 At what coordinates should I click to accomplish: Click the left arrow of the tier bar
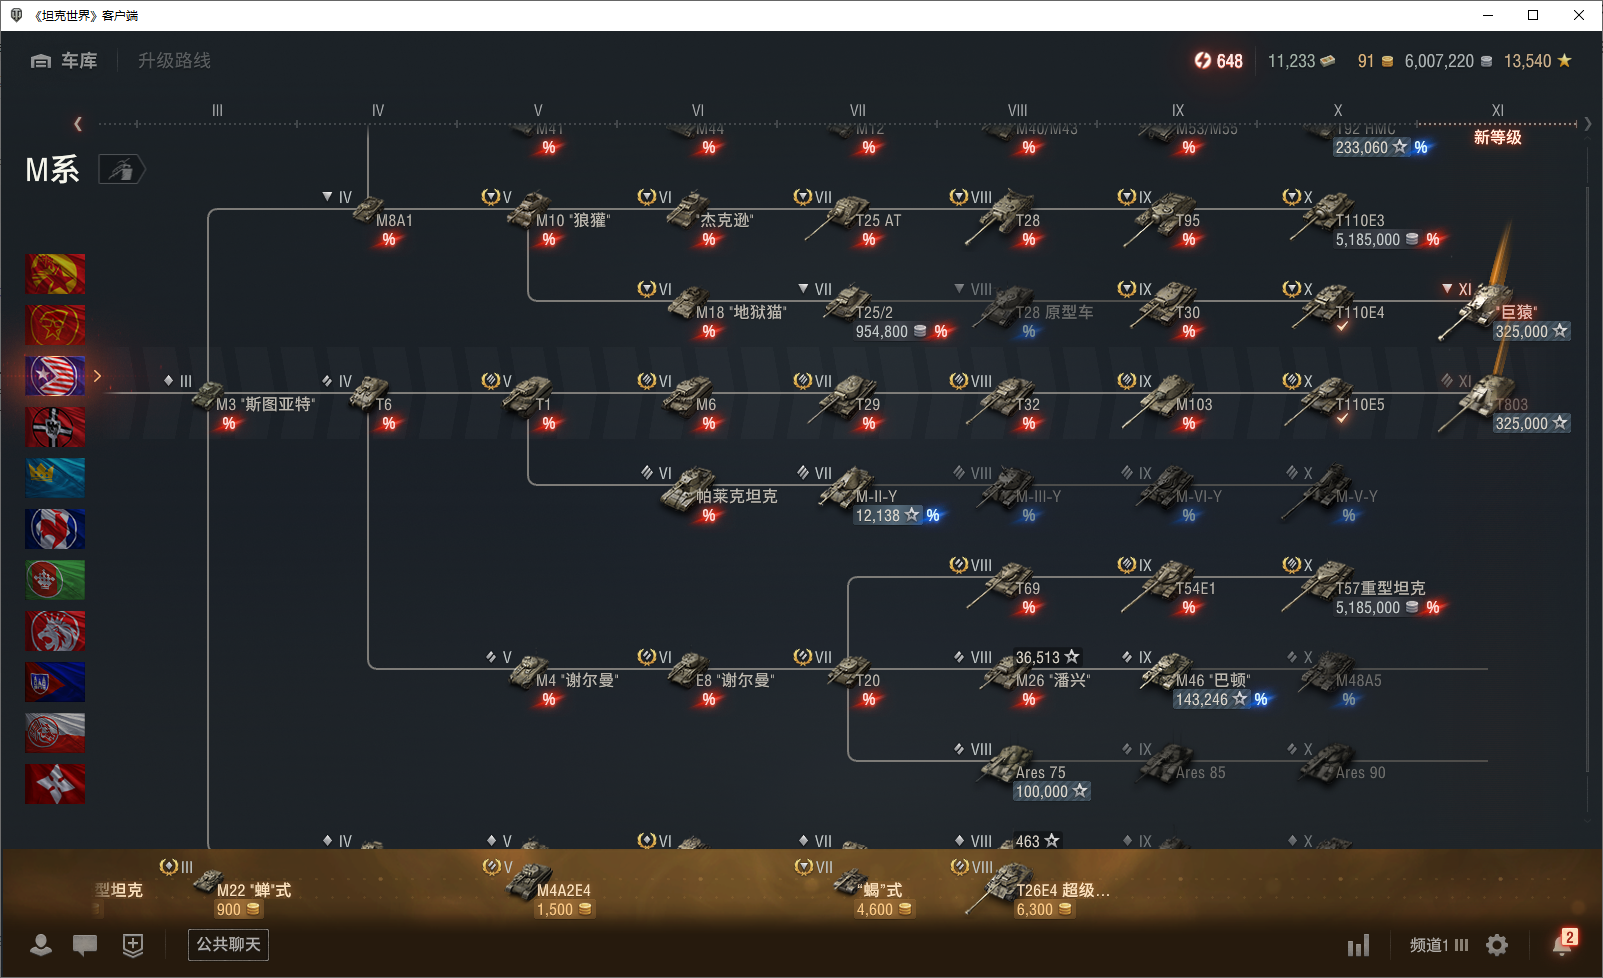click(x=78, y=124)
